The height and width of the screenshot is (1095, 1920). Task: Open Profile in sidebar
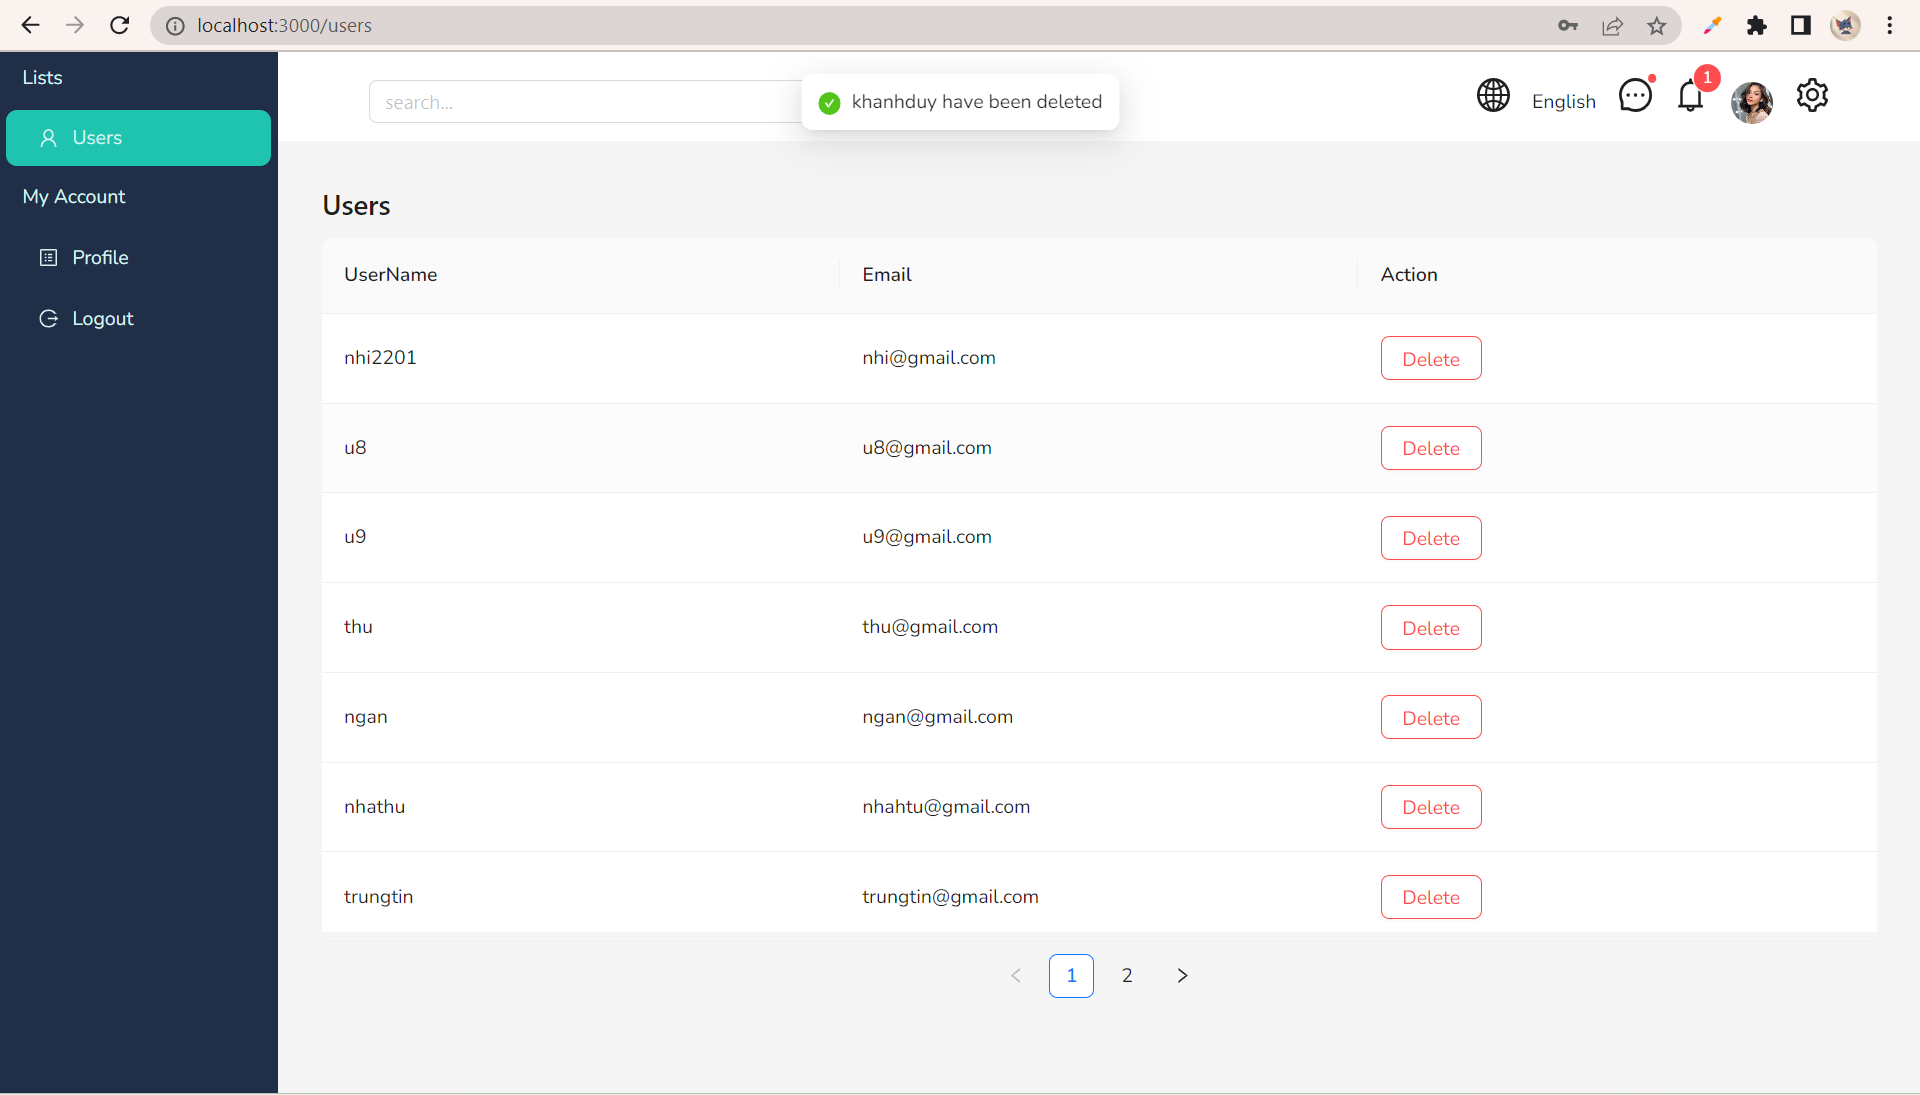point(100,257)
